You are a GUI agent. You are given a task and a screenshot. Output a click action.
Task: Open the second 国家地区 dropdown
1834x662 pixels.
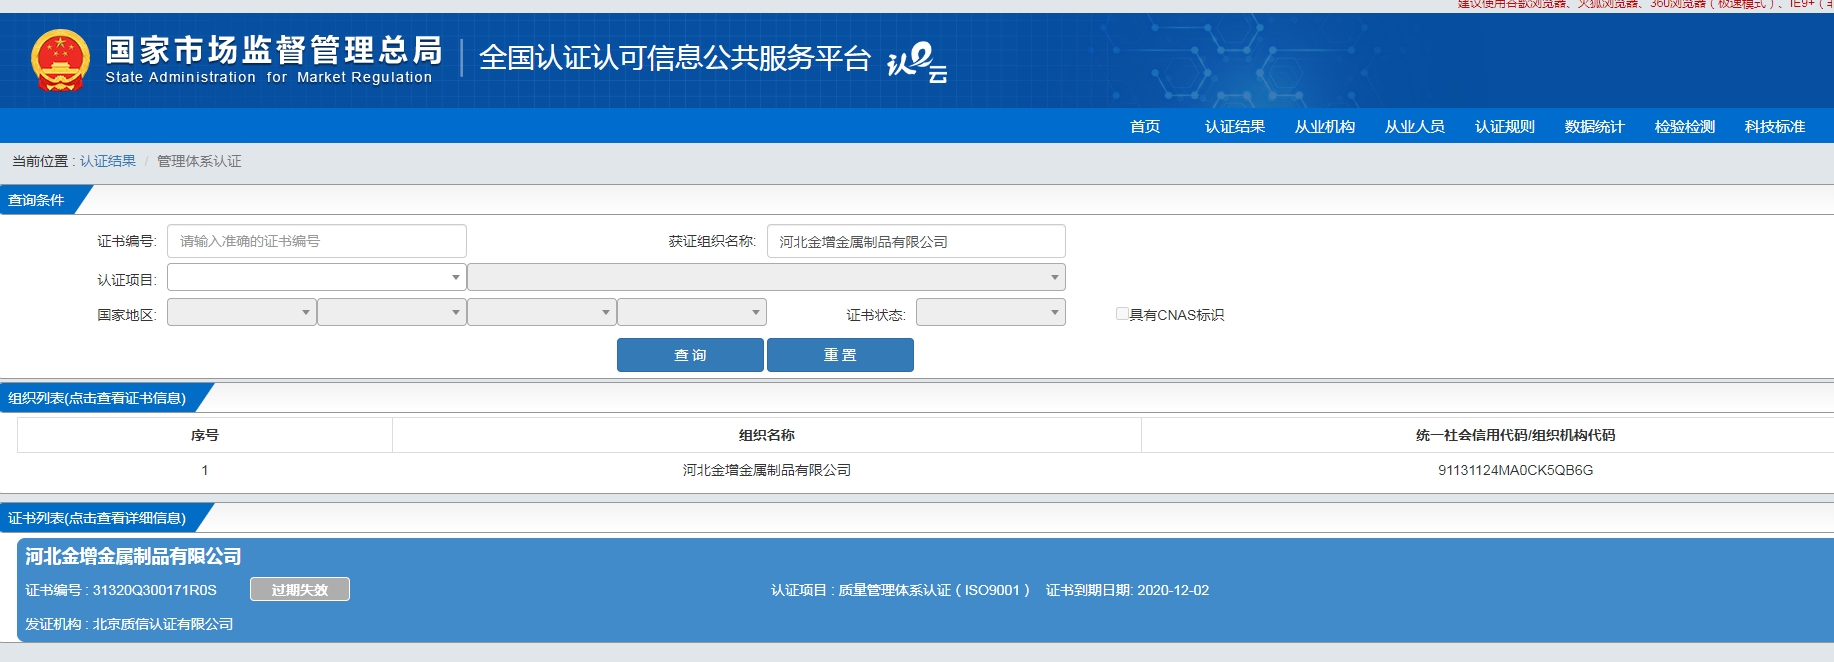(x=392, y=312)
